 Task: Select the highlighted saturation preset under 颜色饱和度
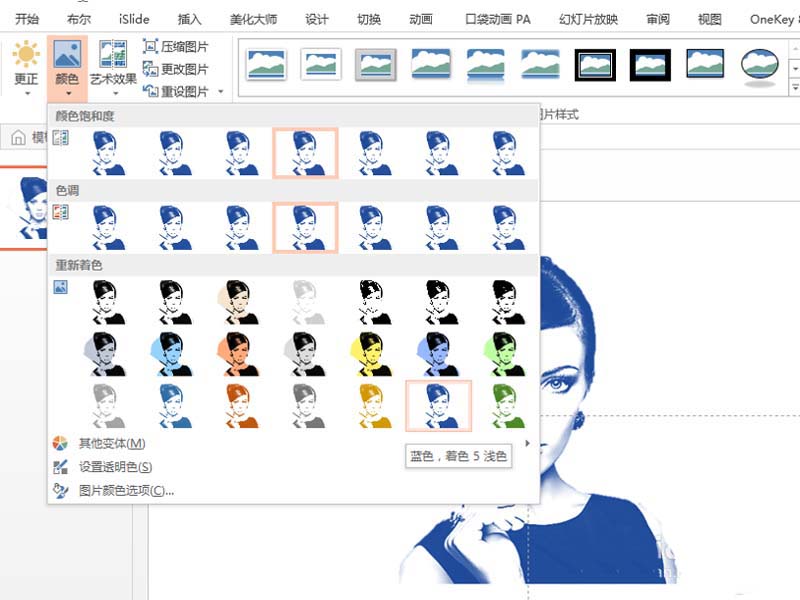point(305,153)
